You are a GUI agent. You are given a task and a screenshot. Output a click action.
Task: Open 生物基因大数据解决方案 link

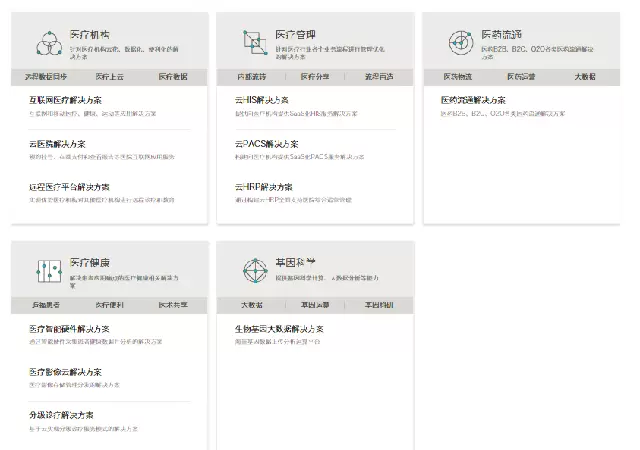tap(279, 329)
